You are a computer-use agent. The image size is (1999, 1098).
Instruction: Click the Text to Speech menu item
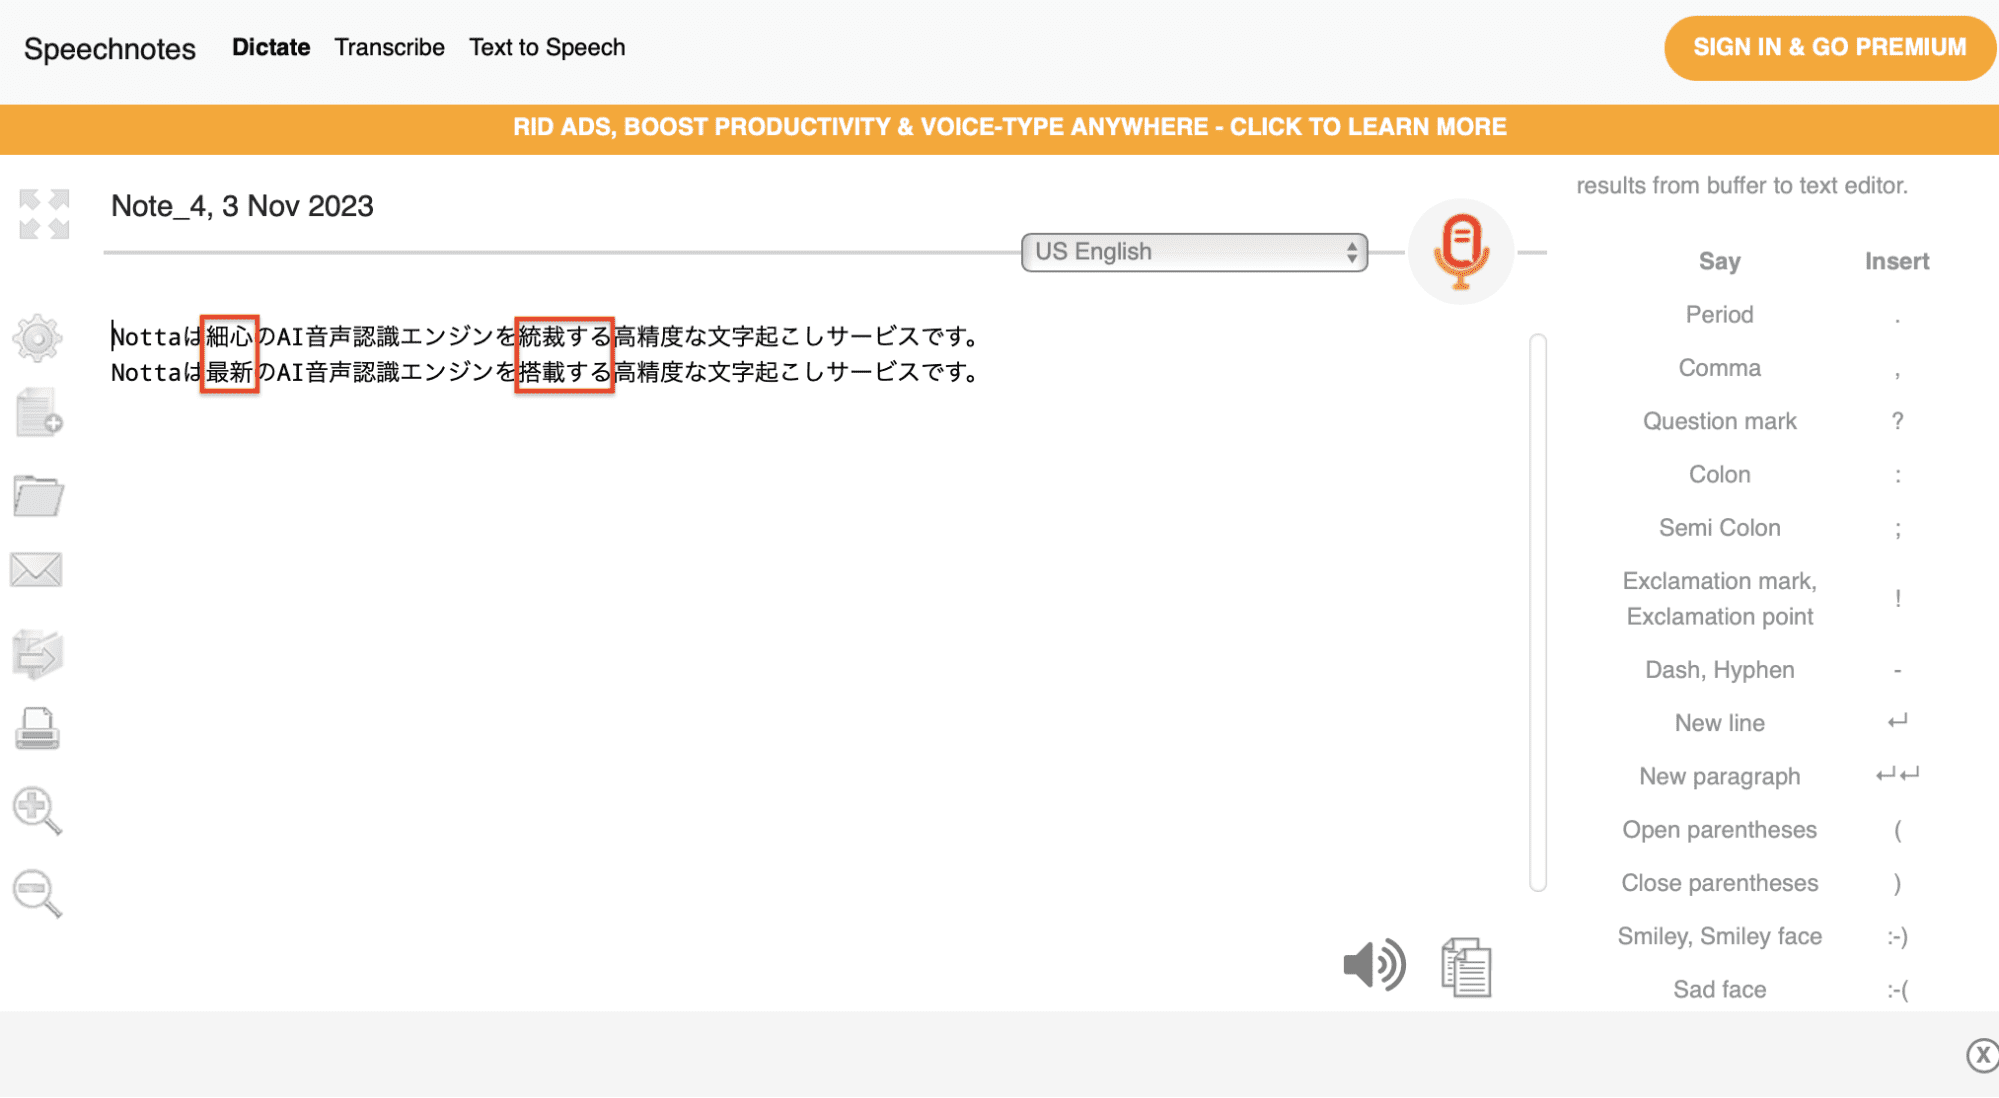(547, 47)
